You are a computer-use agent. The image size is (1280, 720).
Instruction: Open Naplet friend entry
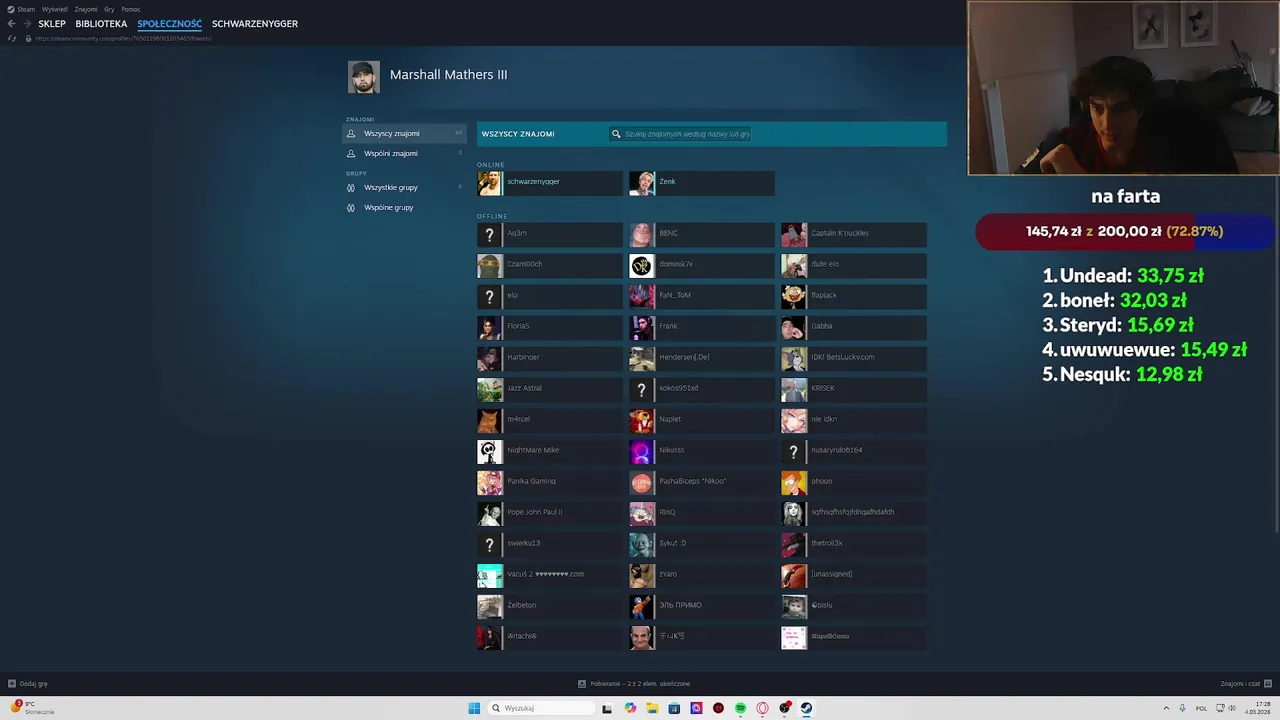point(702,421)
